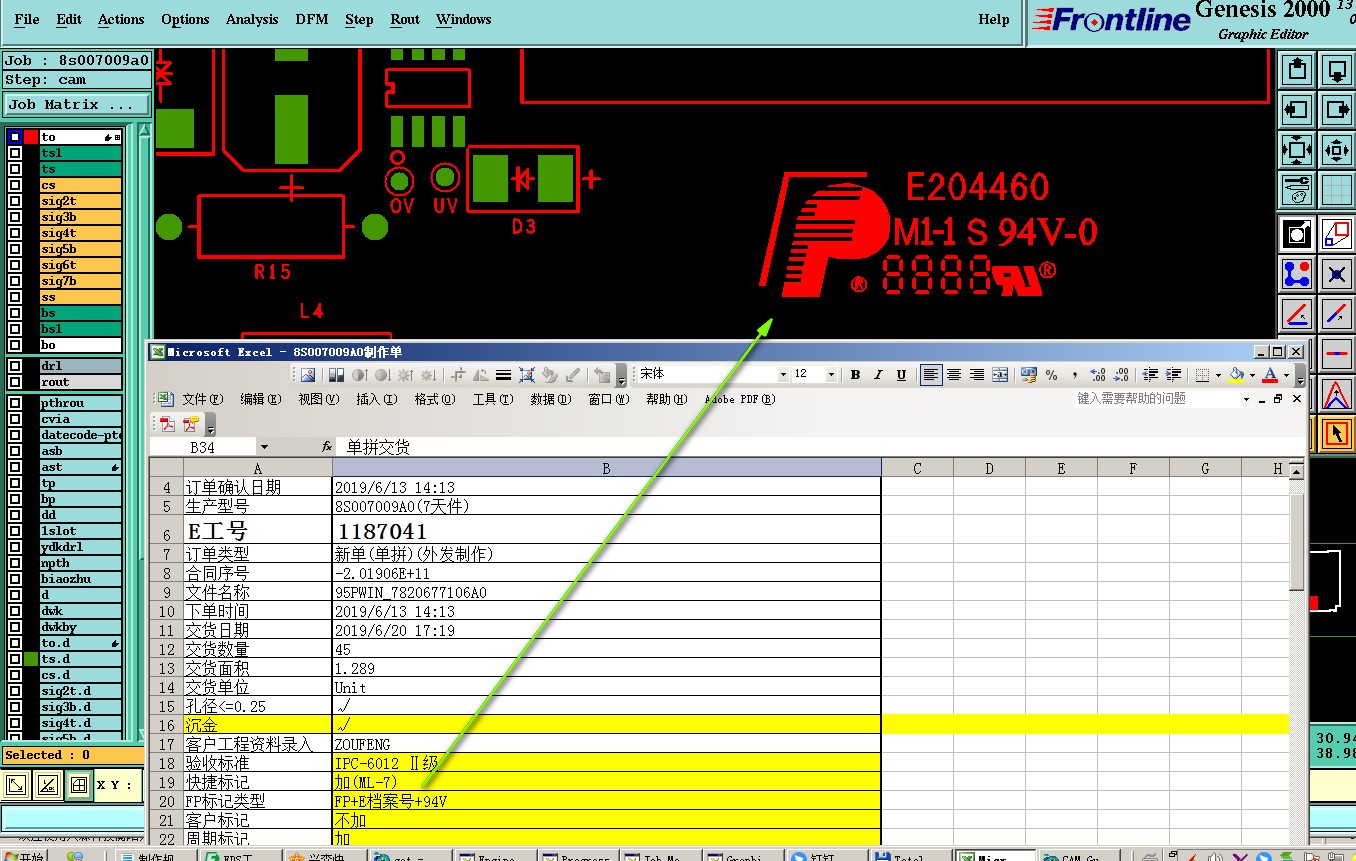Open the Help menu in Genesis

[993, 19]
